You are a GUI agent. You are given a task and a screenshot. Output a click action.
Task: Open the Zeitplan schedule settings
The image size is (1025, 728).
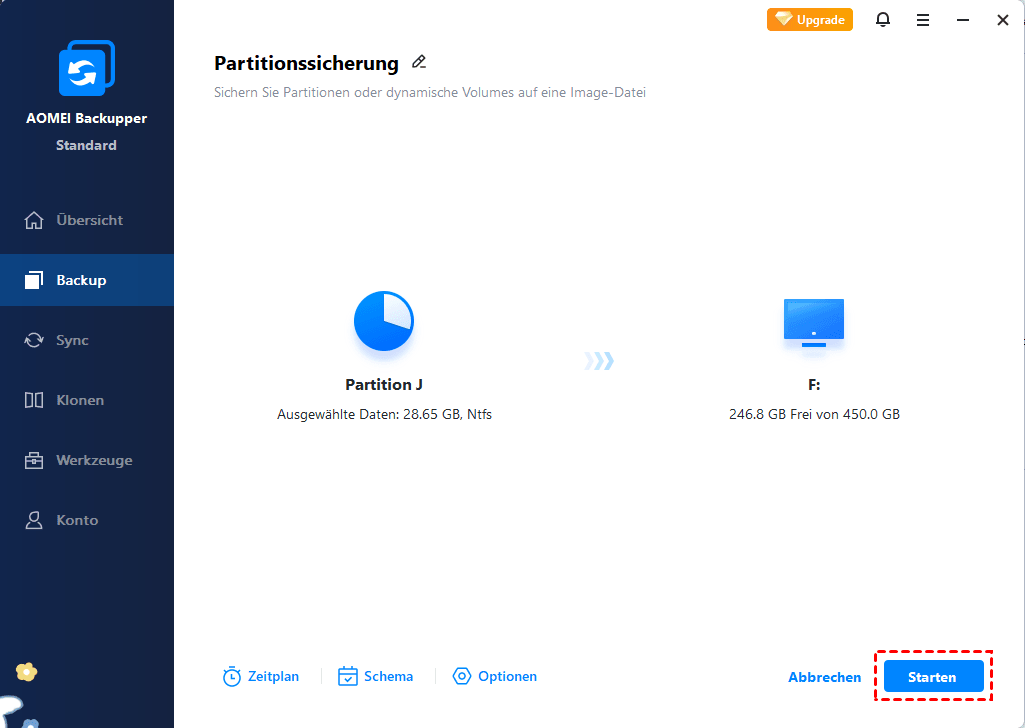coord(261,676)
